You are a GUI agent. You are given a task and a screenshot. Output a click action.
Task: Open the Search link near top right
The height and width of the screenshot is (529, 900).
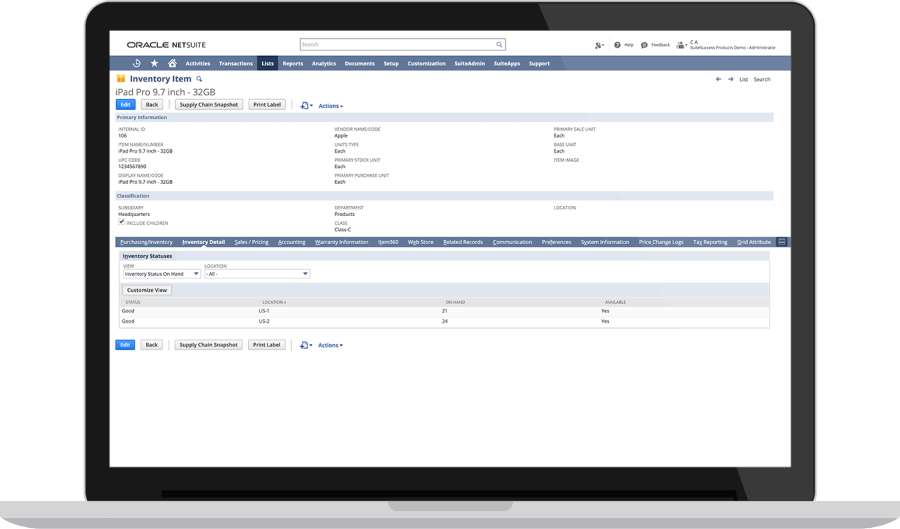tap(762, 80)
